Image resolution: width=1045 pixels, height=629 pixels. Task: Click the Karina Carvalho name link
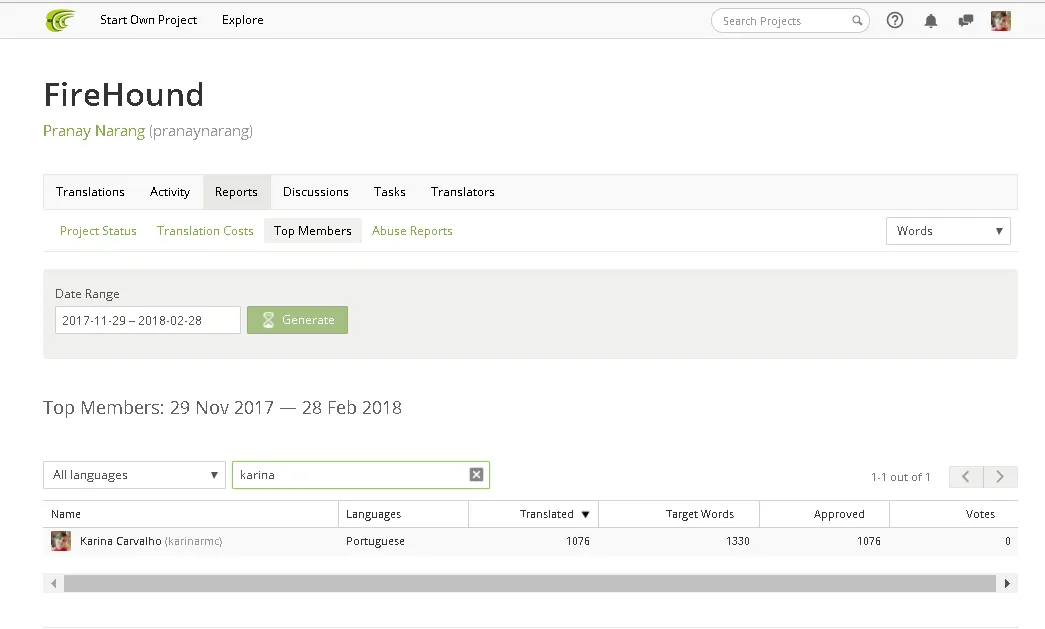[121, 541]
